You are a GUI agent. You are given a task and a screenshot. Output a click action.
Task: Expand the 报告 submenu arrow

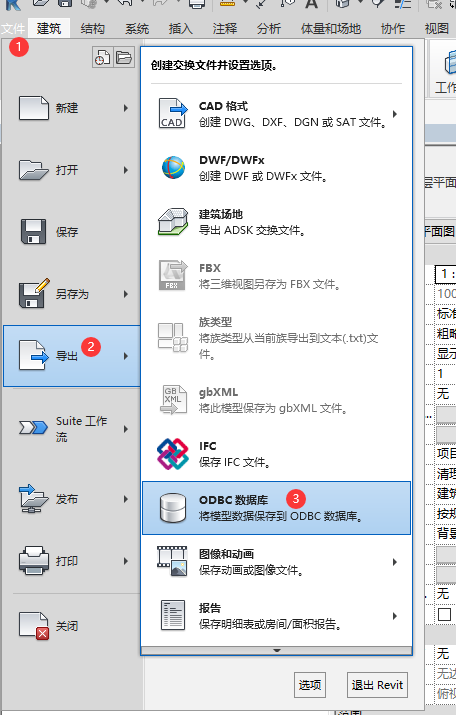pos(395,616)
